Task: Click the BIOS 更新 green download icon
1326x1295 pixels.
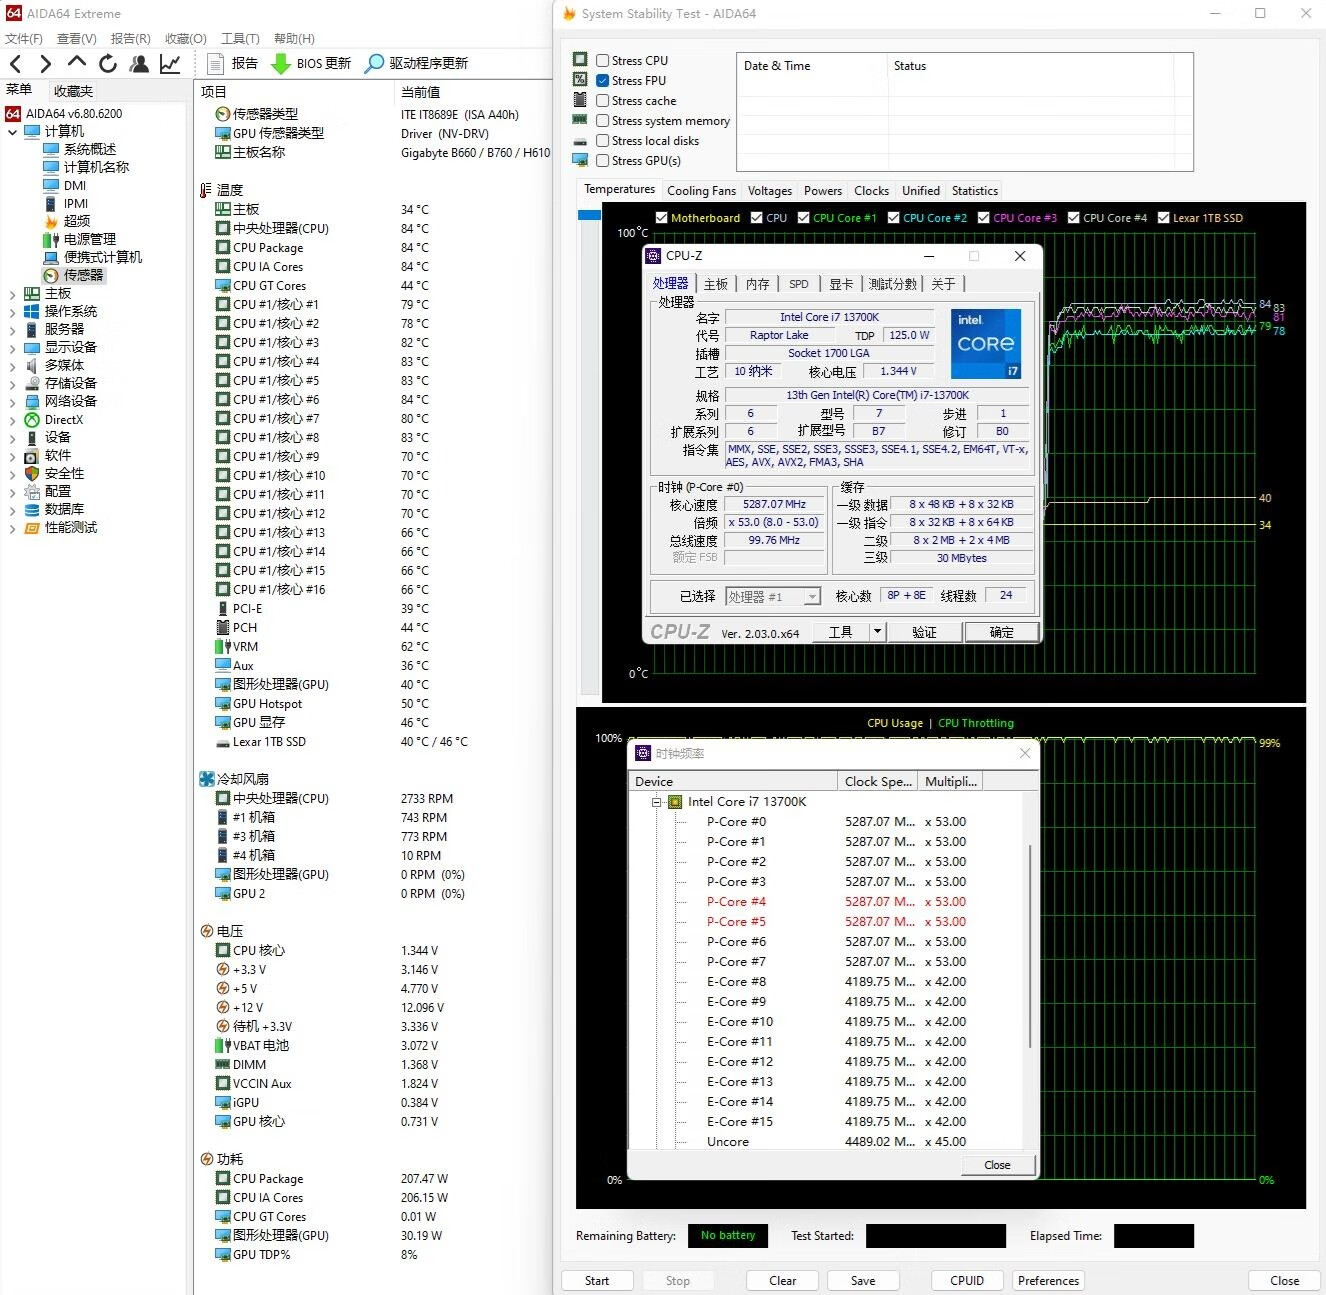Action: click(283, 63)
